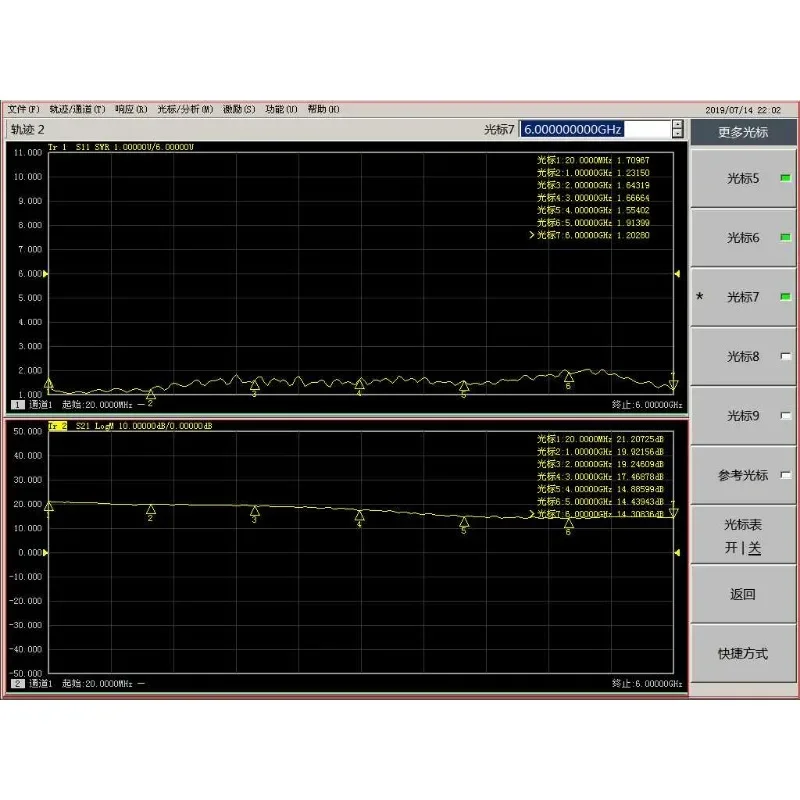
Task: Click the 11.000 top scale value on S11 axis
Action: click(x=28, y=153)
